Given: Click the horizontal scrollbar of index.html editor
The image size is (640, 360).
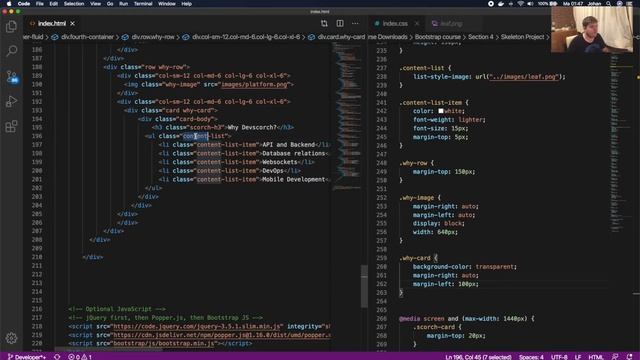Looking at the screenshot, I should click(x=108, y=350).
